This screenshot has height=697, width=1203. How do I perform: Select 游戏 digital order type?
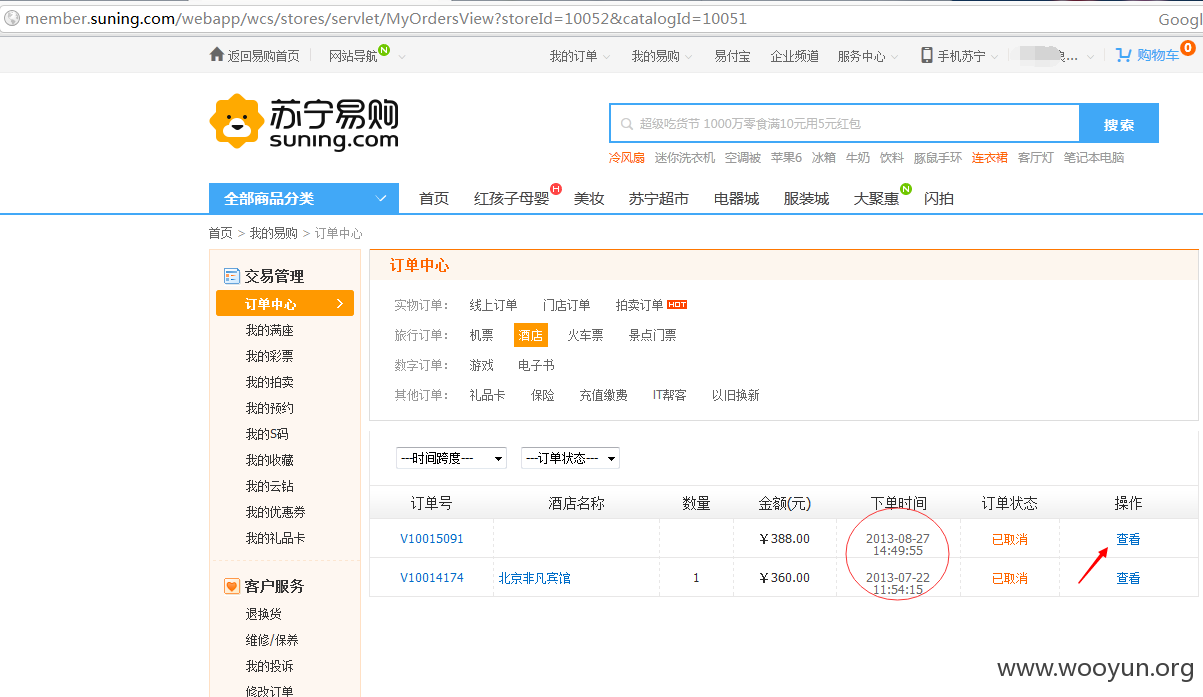point(482,365)
